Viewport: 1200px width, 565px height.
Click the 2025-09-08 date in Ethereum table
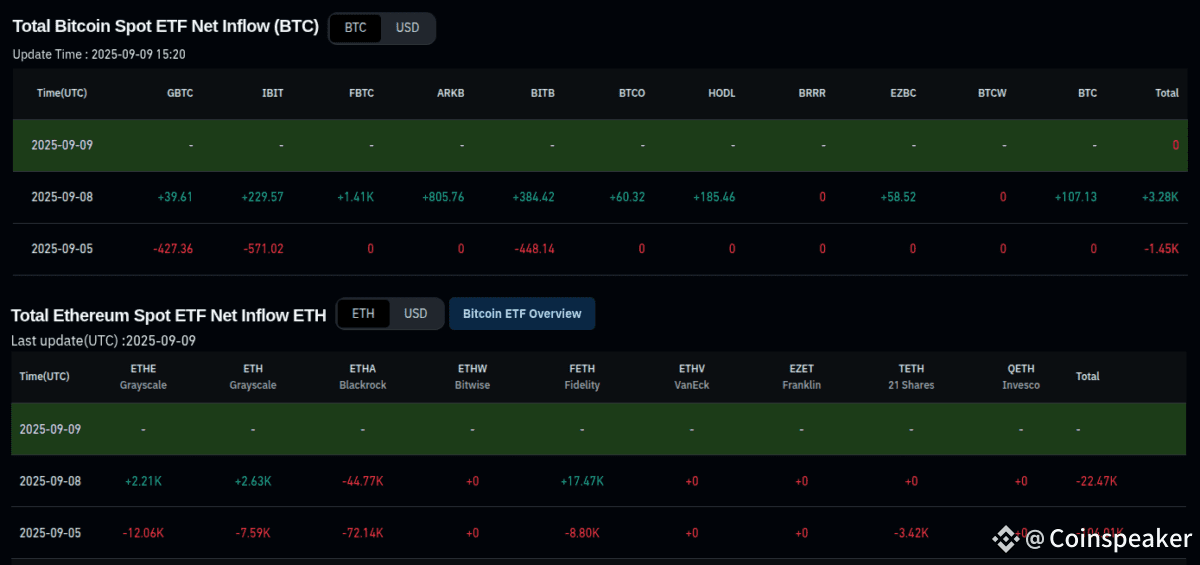pos(50,481)
